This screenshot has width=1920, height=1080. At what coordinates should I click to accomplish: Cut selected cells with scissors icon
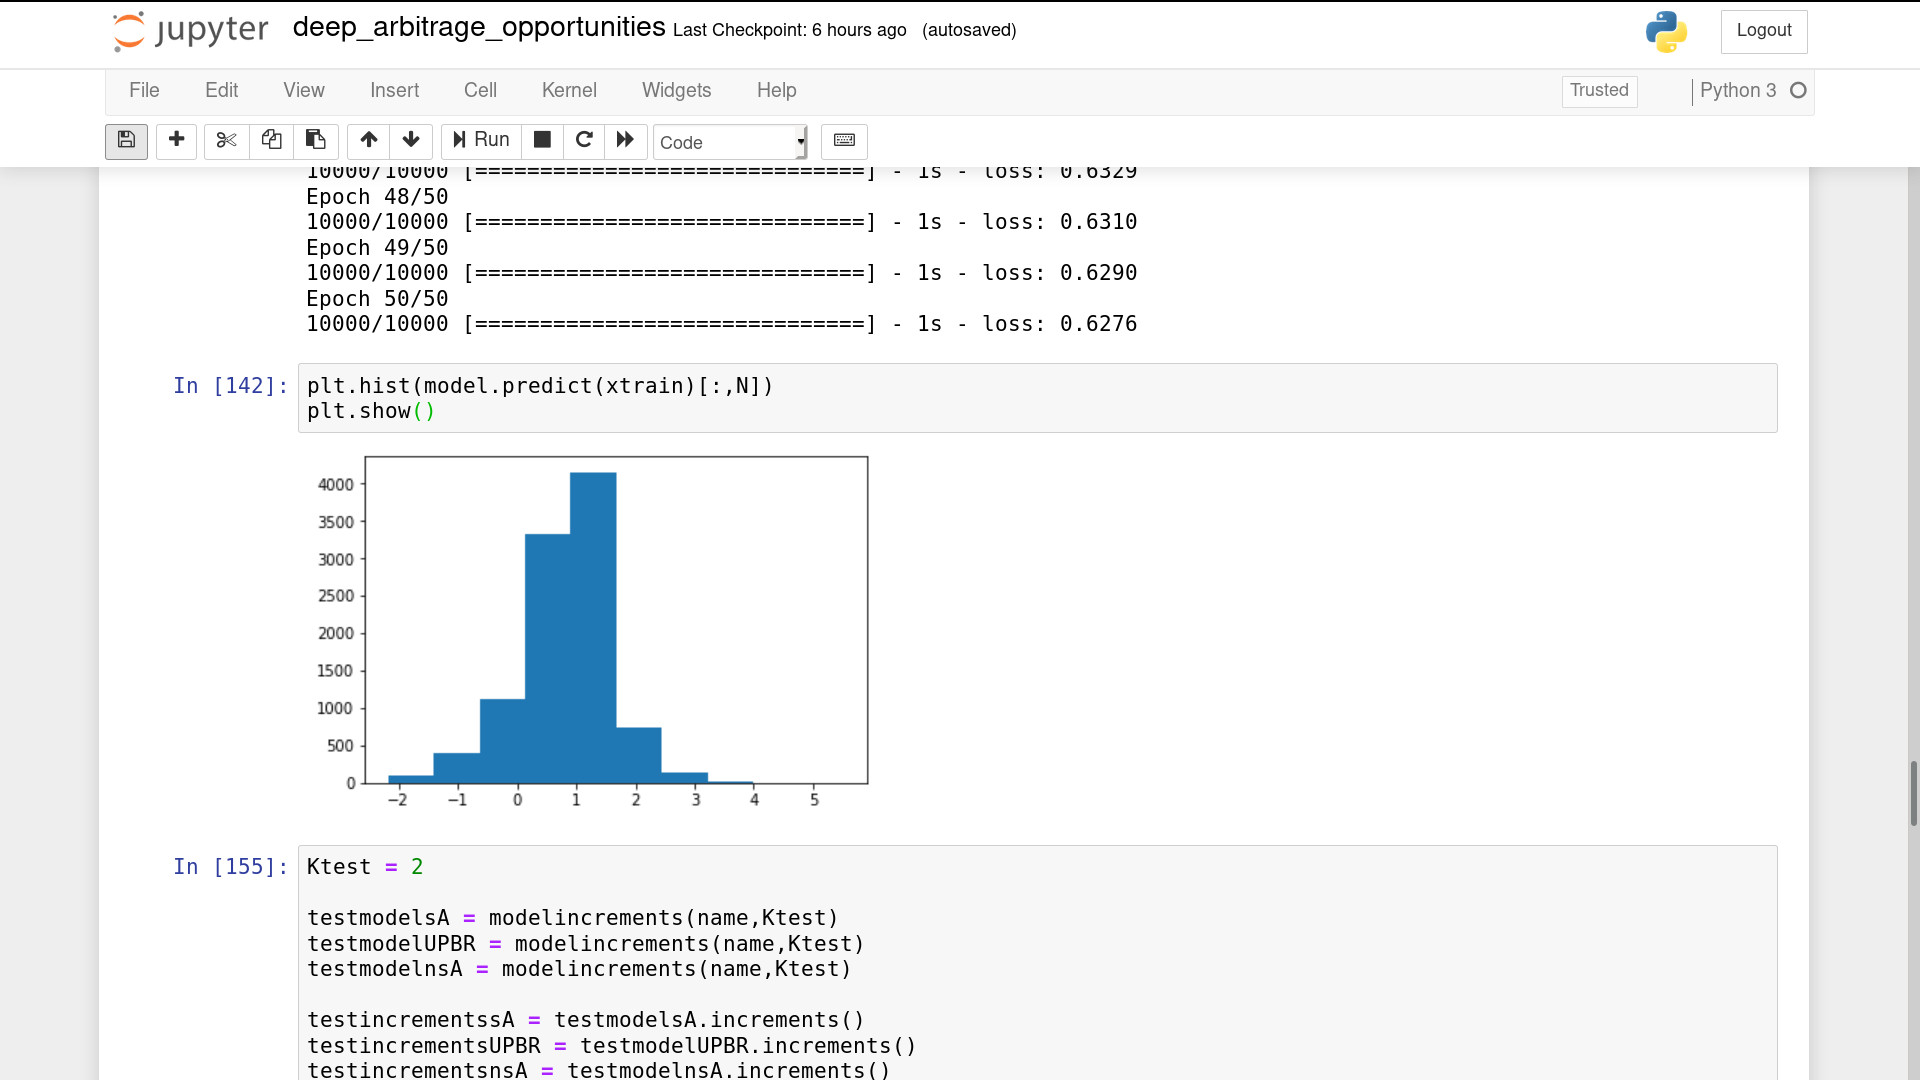click(227, 141)
